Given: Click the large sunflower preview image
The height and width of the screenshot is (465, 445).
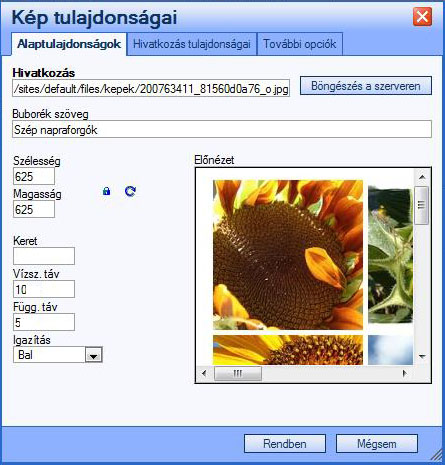Looking at the screenshot, I should coord(288,255).
